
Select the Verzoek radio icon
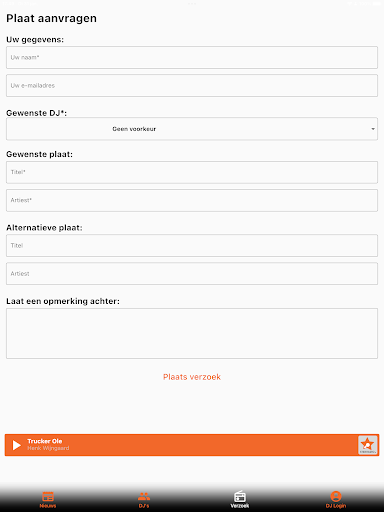[x=240, y=496]
